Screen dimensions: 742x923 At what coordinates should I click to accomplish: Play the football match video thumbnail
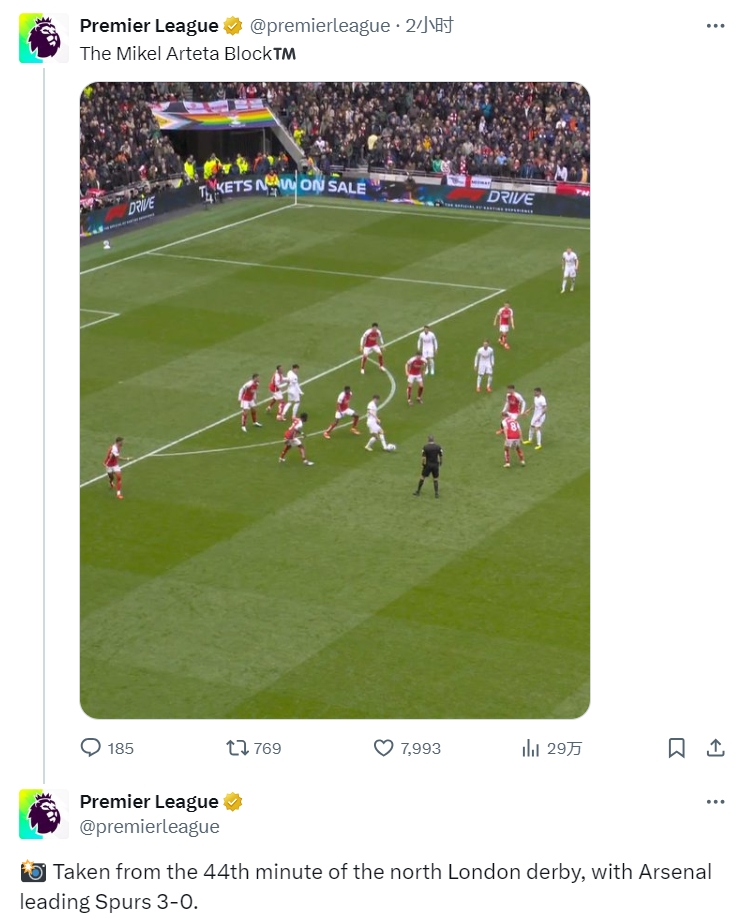click(x=335, y=400)
